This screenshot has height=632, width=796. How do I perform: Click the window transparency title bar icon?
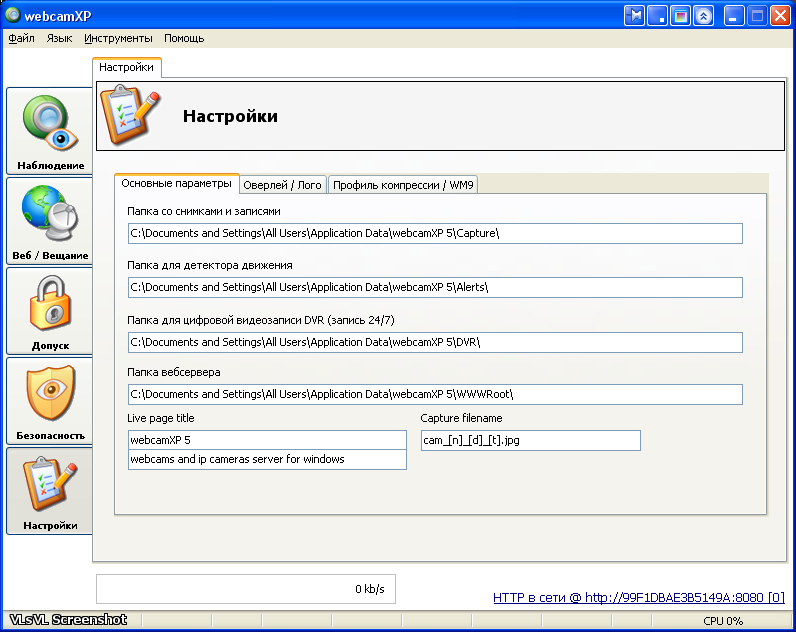point(680,16)
